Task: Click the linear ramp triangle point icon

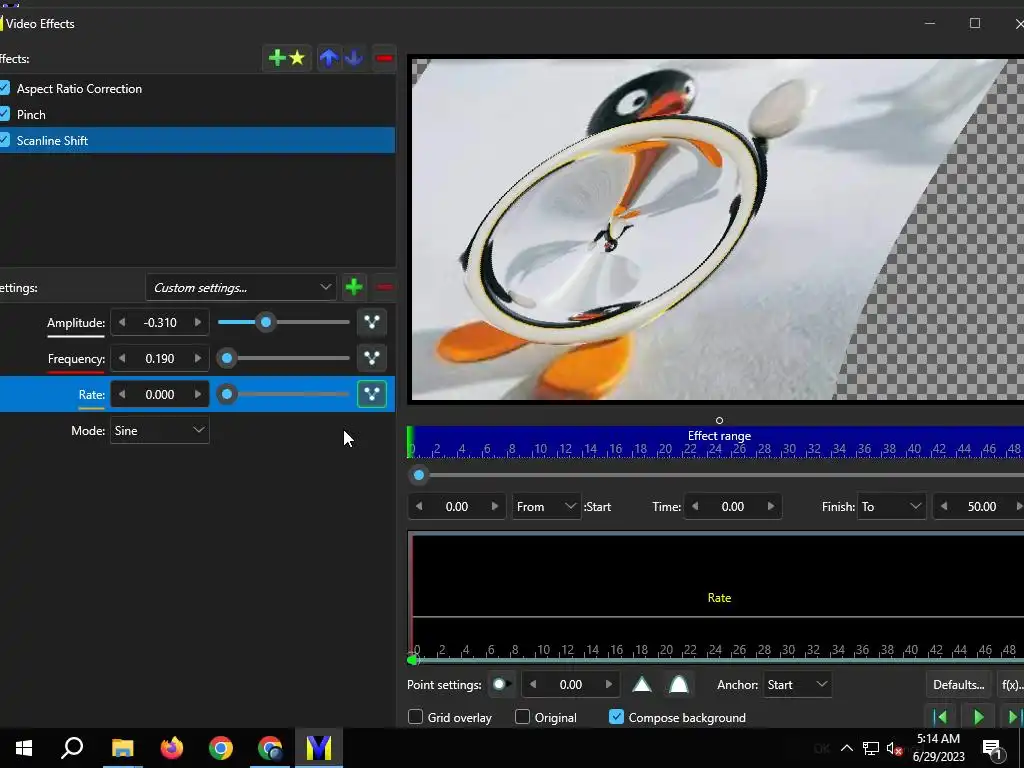Action: [642, 684]
